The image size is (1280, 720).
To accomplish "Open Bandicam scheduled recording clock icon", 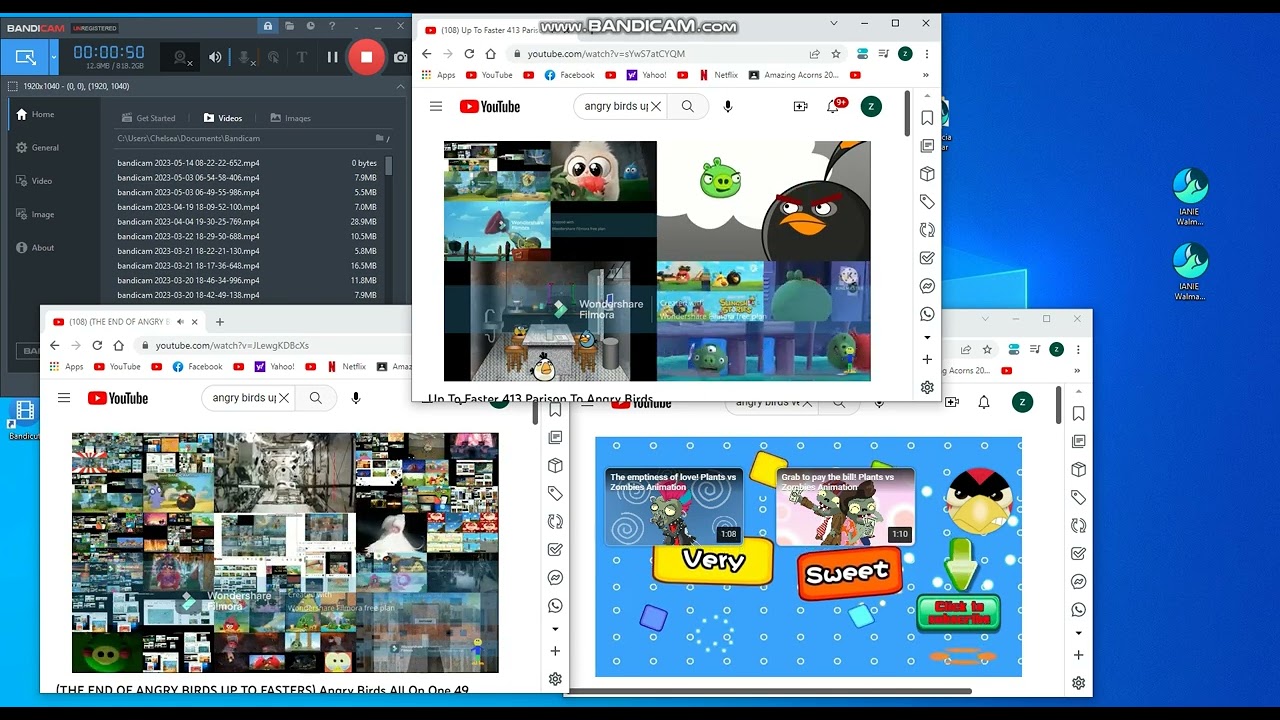I will 311,26.
